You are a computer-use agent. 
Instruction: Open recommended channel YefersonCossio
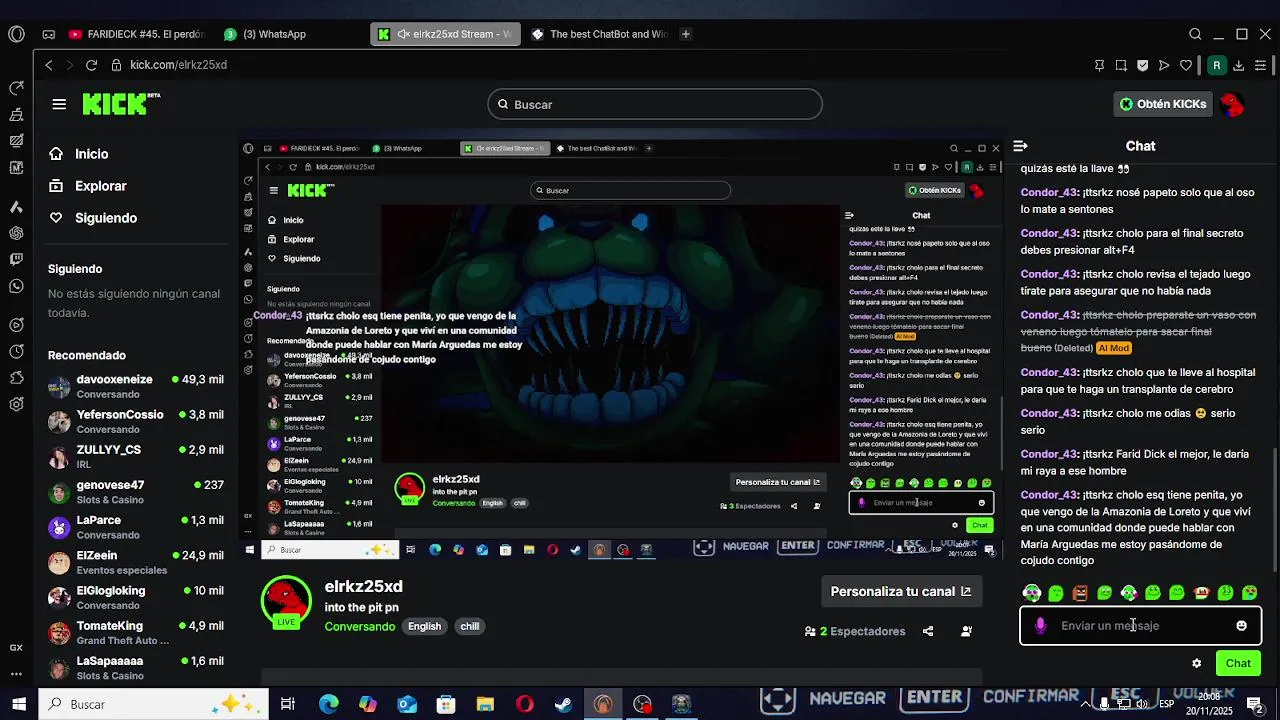(135, 421)
